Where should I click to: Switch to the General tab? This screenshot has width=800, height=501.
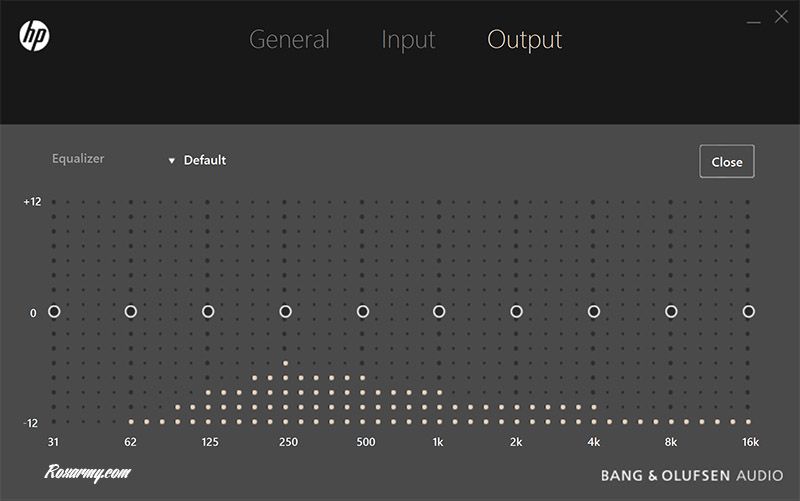coord(289,40)
